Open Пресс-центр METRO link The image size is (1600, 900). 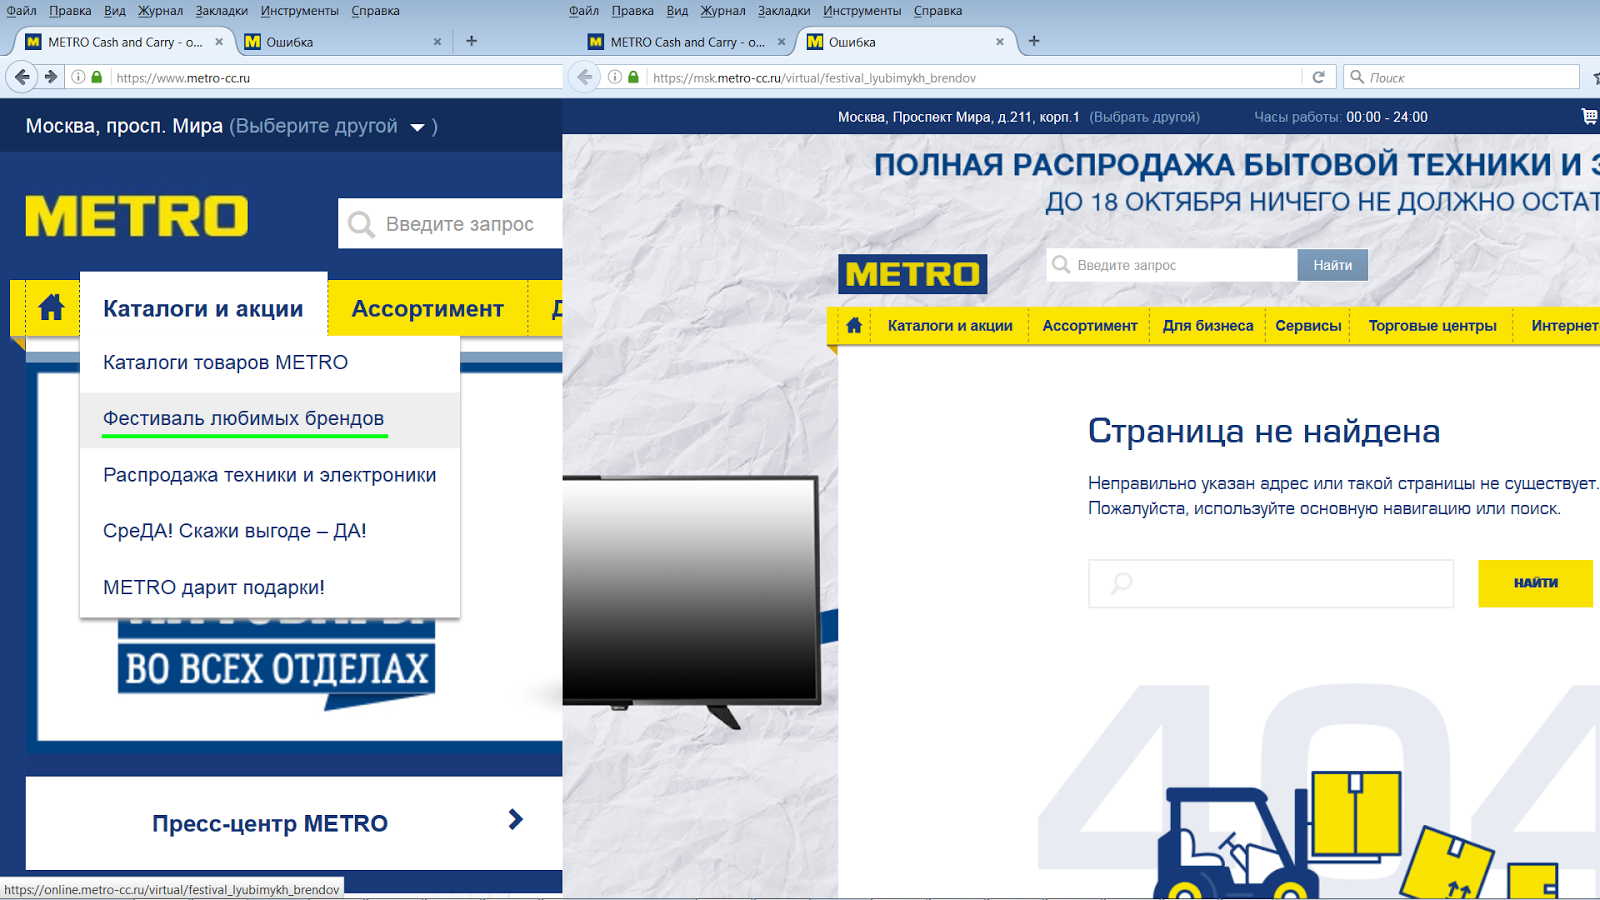(x=270, y=823)
